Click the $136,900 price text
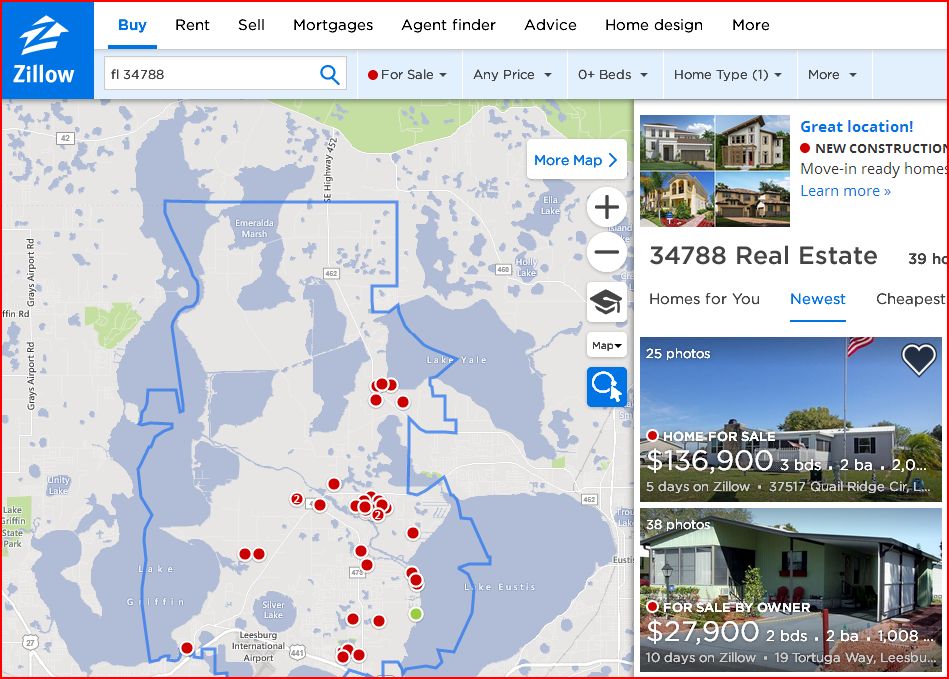Viewport: 949px width, 679px height. click(x=710, y=461)
